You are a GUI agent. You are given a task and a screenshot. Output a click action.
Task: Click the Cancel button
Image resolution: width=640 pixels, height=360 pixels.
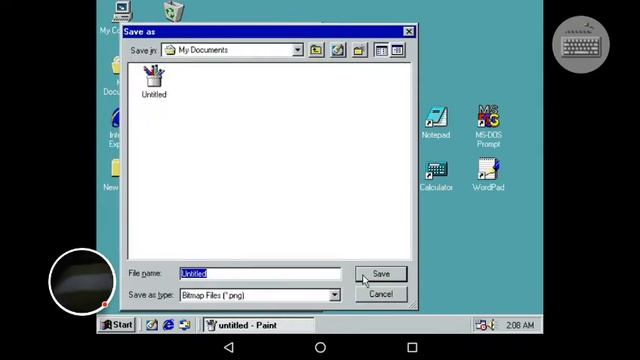click(381, 294)
